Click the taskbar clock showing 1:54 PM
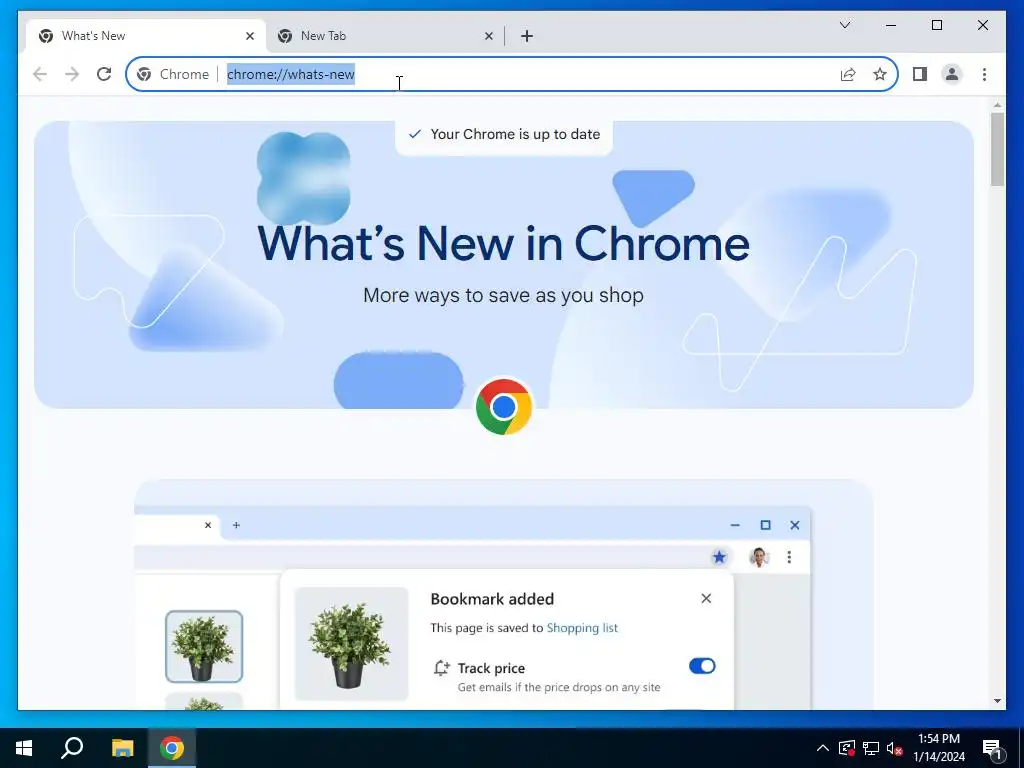1024x768 pixels. click(x=939, y=748)
